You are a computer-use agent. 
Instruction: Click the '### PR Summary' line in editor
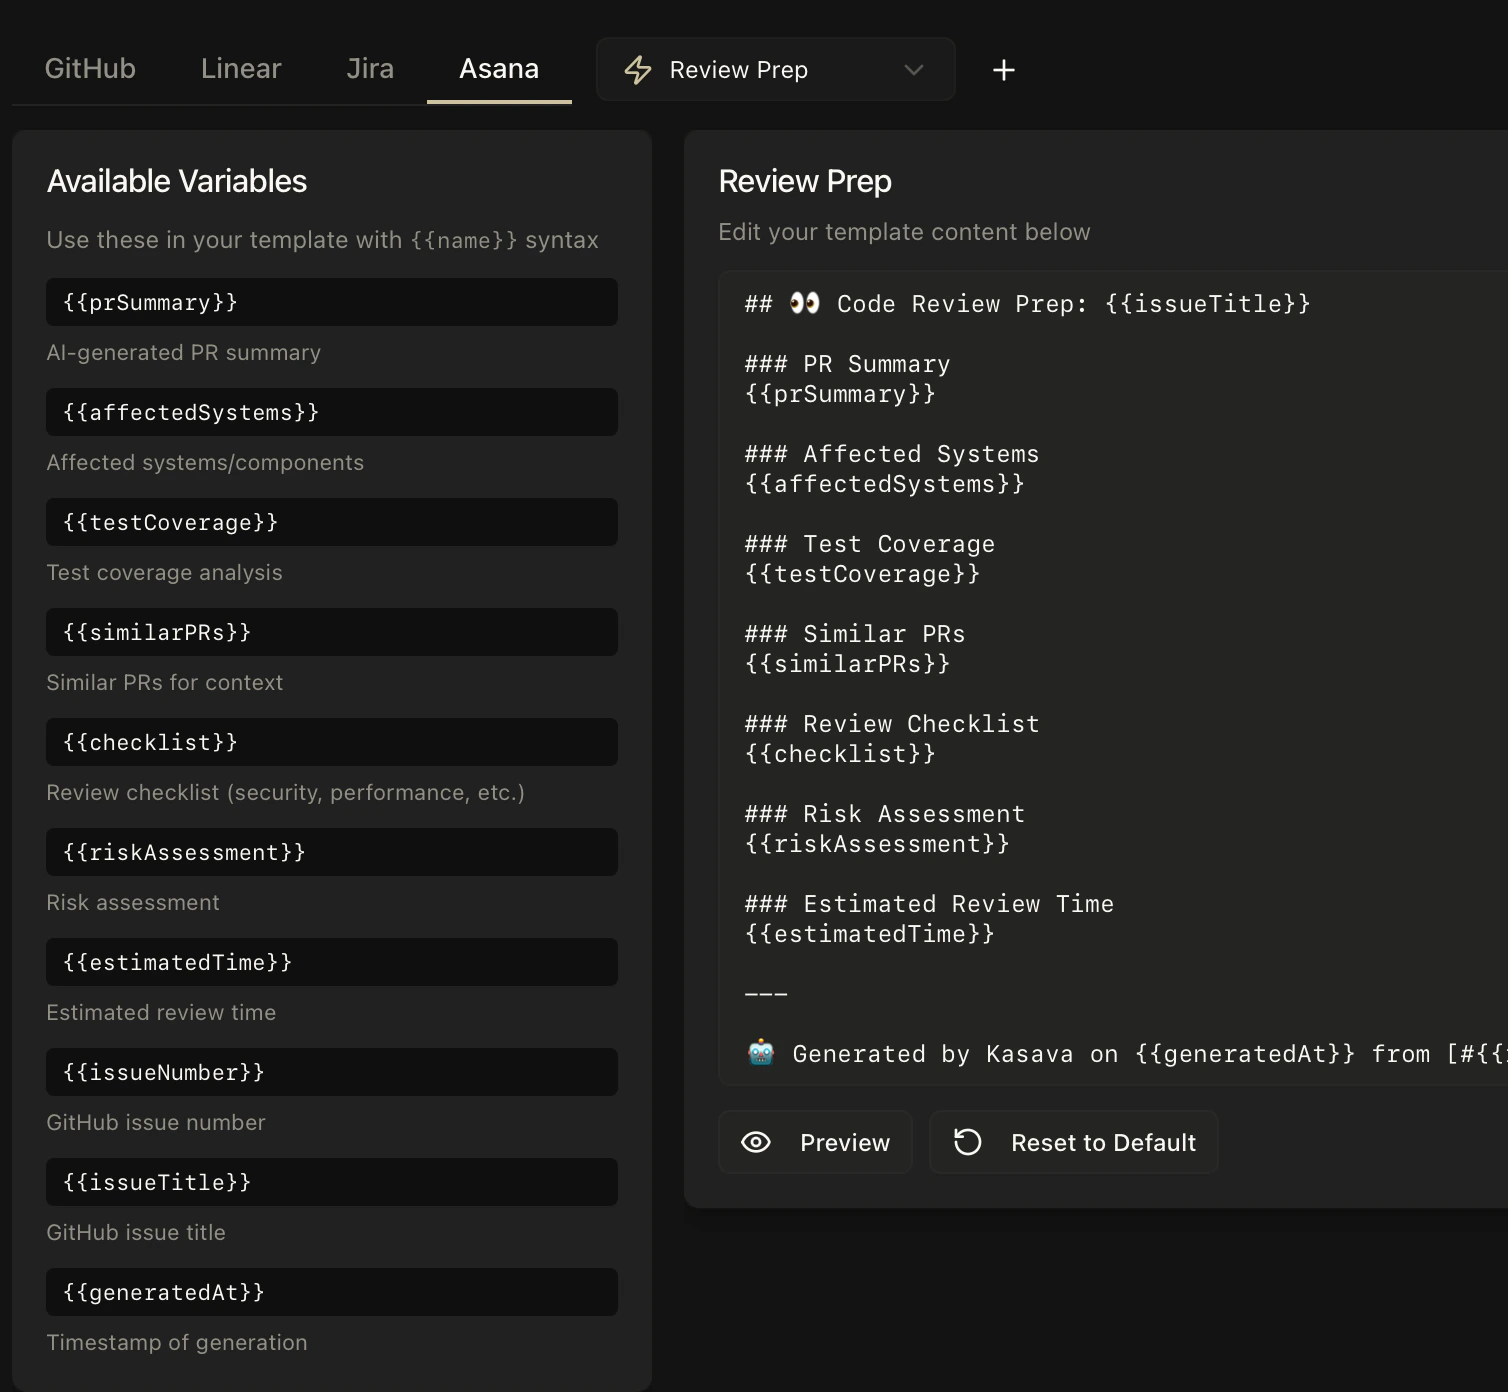click(848, 364)
